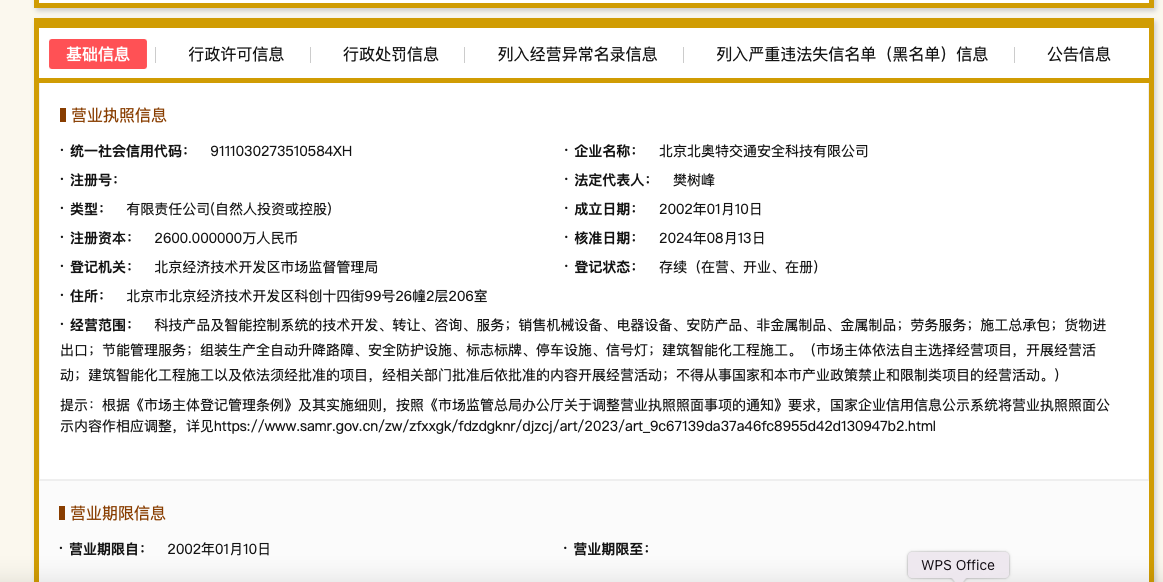This screenshot has width=1163, height=582.
Task: Click the 住所 label
Action: pos(88,297)
